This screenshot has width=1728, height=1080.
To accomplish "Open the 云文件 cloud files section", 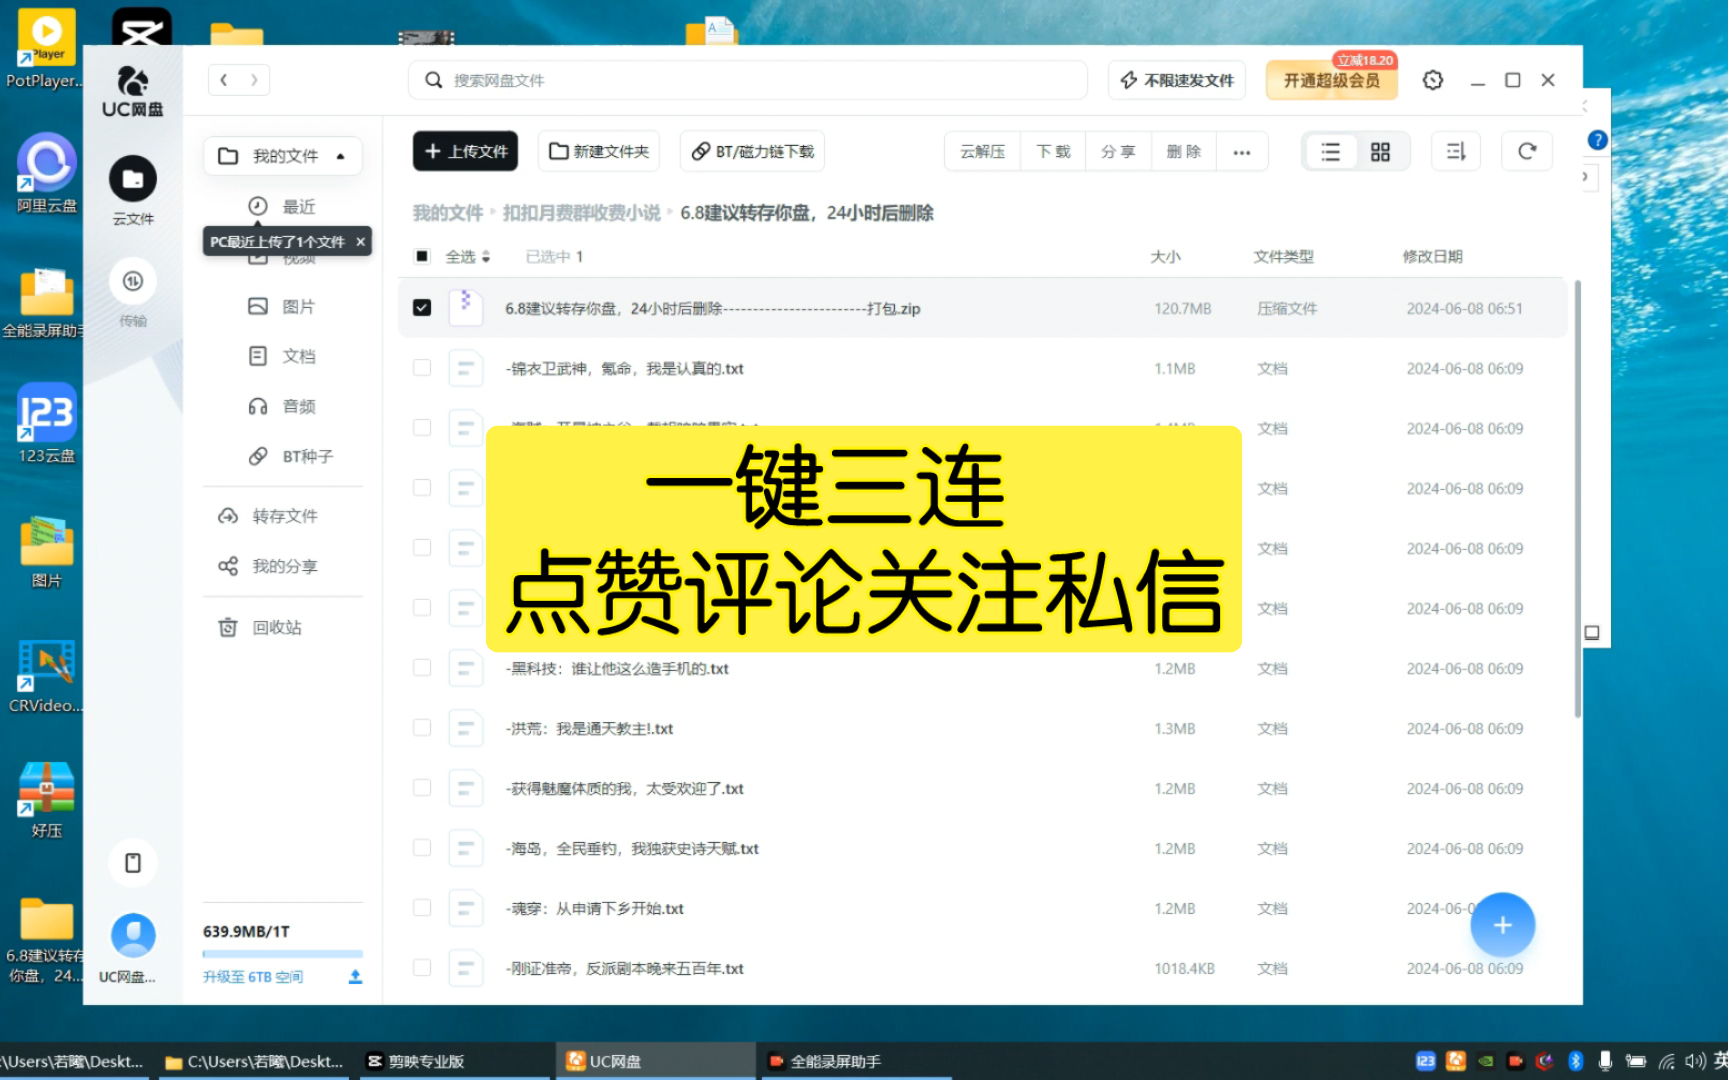I will pyautogui.click(x=133, y=191).
